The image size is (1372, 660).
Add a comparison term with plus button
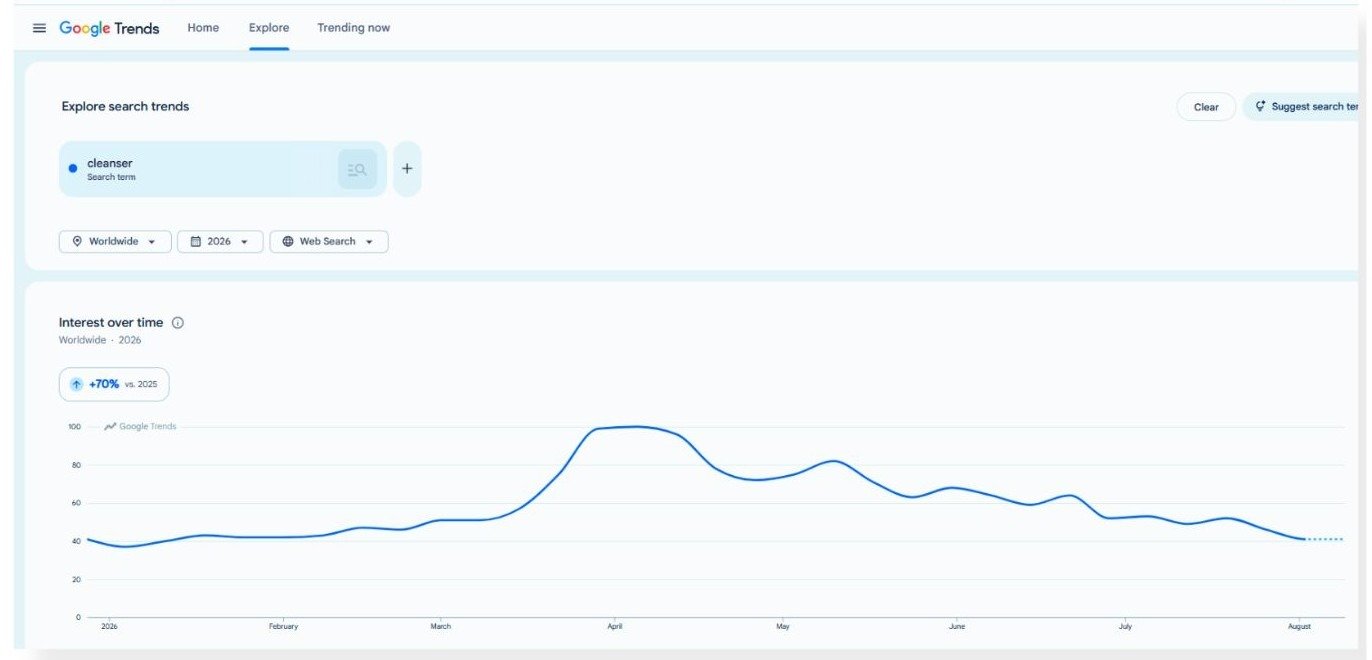click(407, 169)
